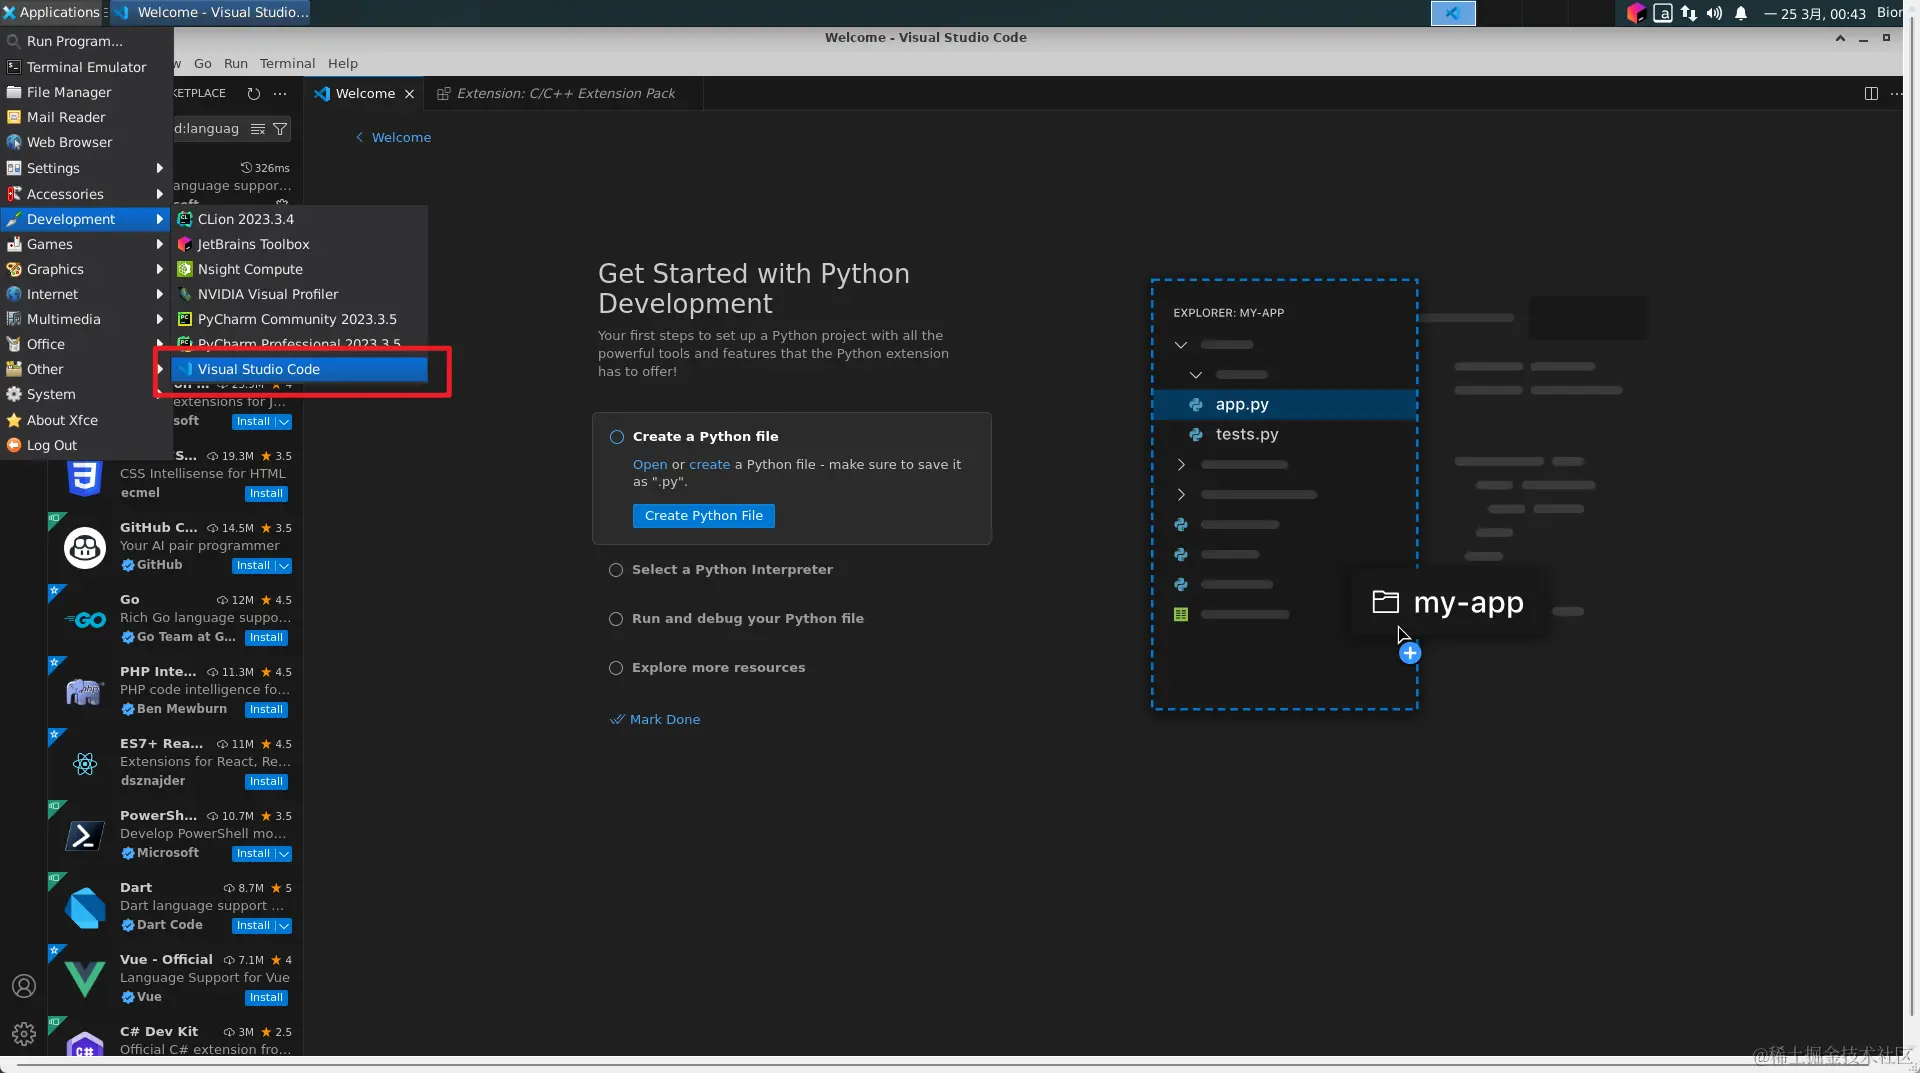Open the GitHub Copilot Install dropdown arrow

click(284, 566)
